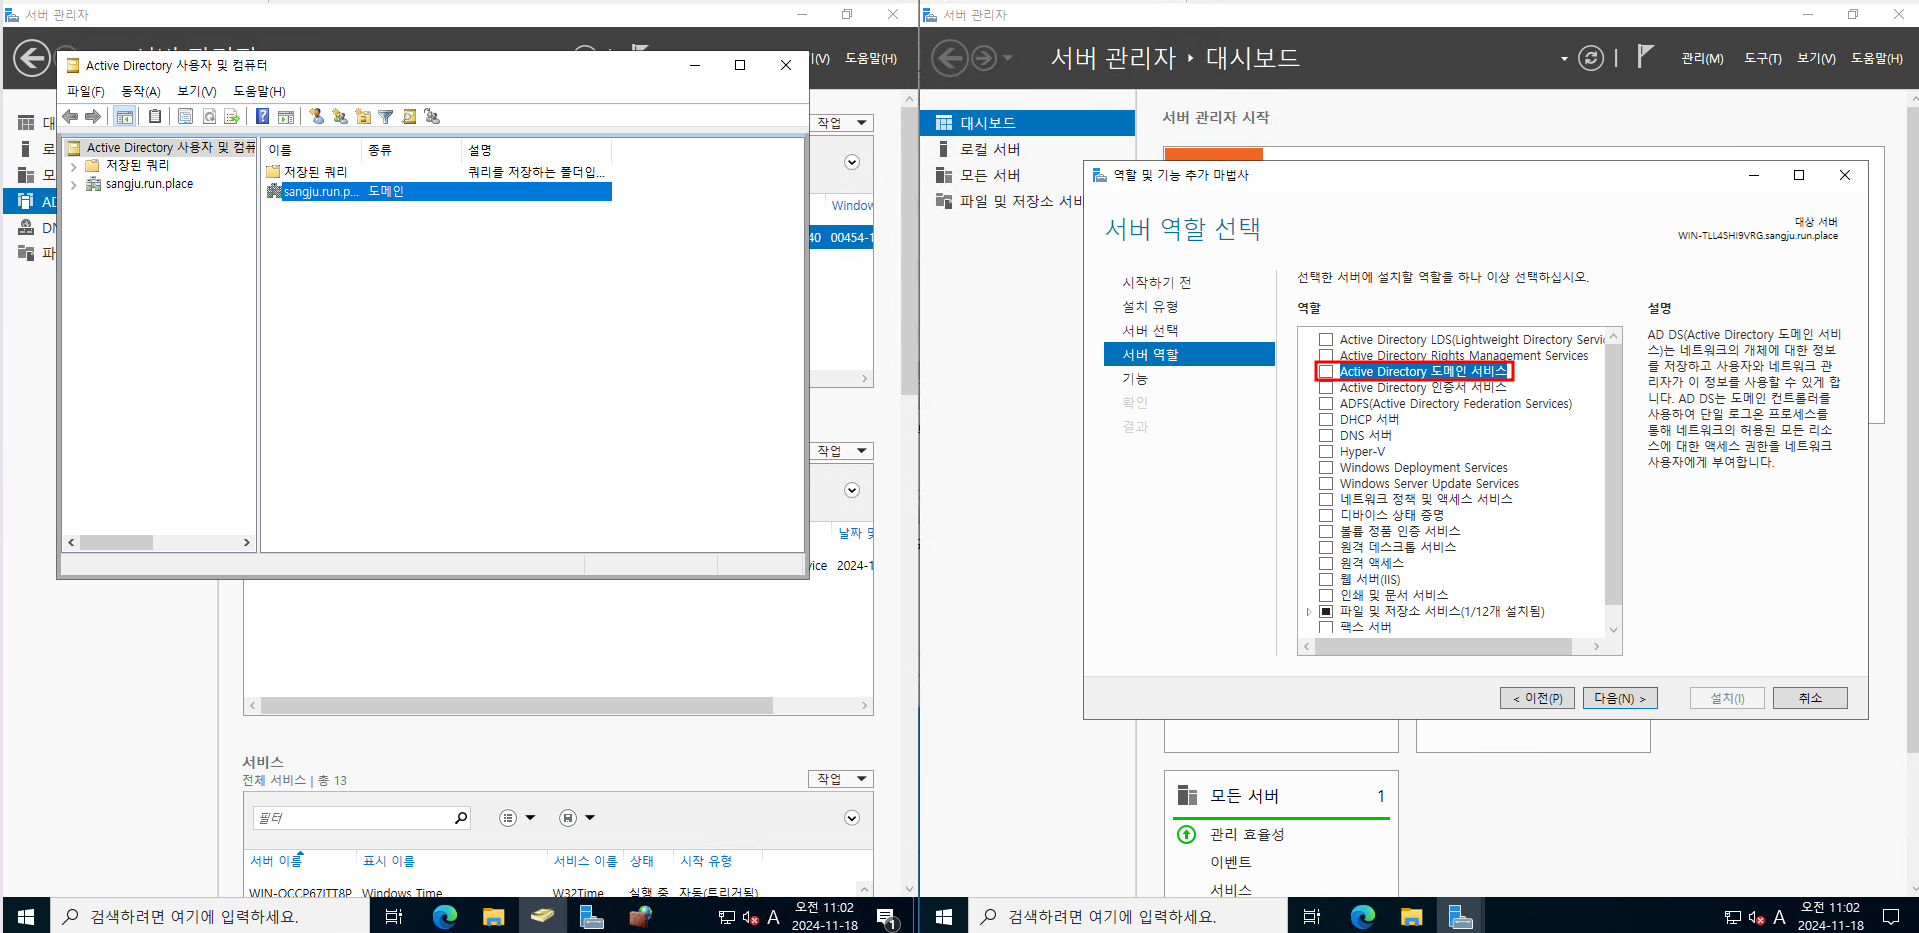Open the 파일(F) menu in AD Users and Computers
Viewport: 1919px width, 933px height.
pyautogui.click(x=85, y=91)
